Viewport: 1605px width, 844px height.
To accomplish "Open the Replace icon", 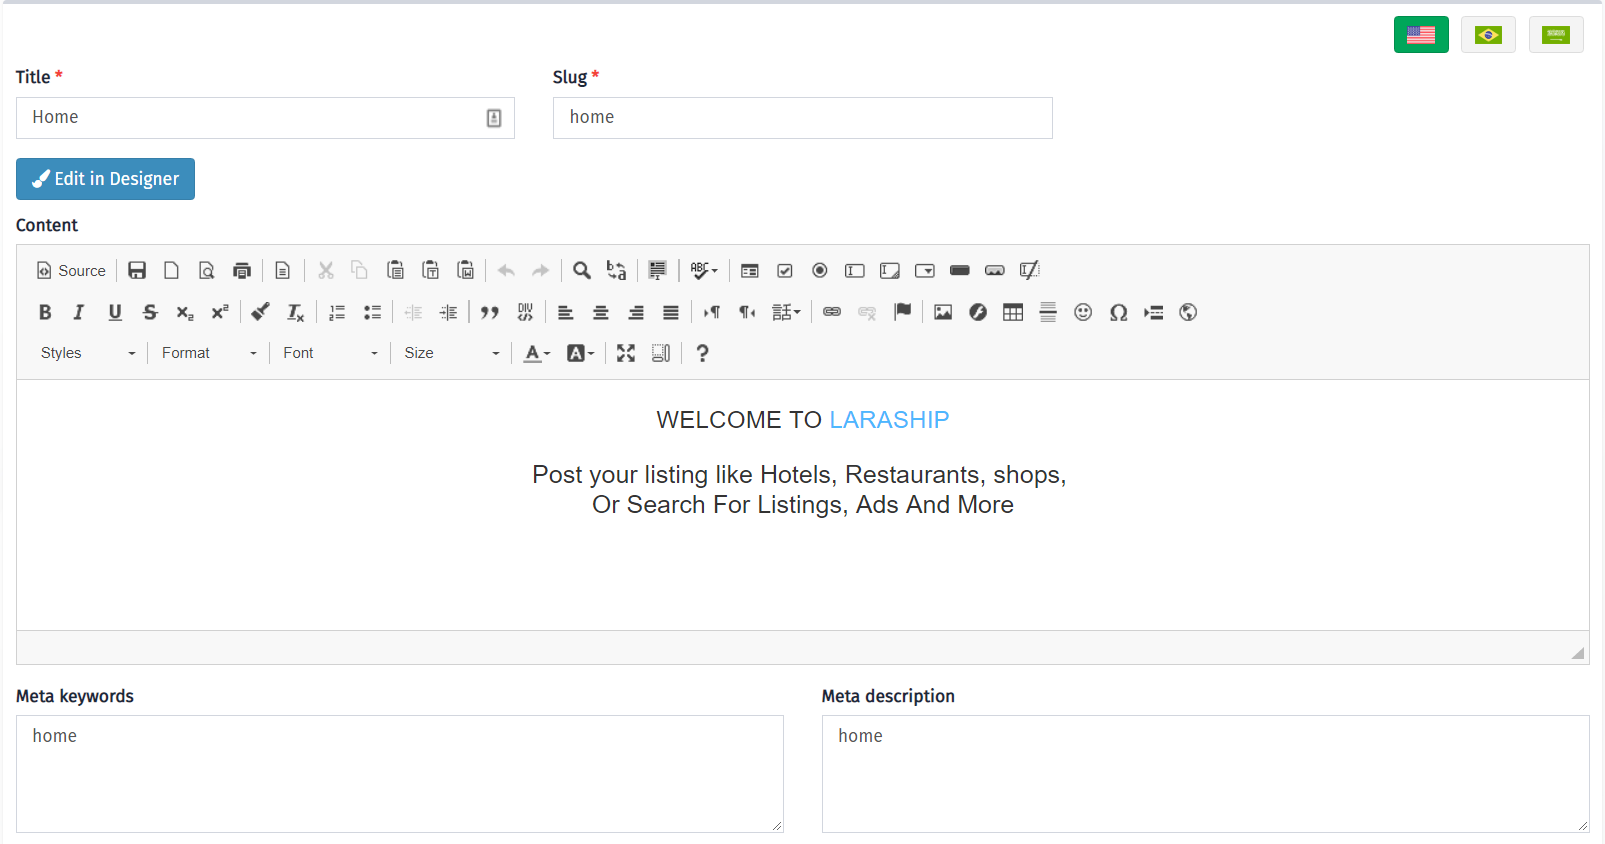I will tap(617, 271).
